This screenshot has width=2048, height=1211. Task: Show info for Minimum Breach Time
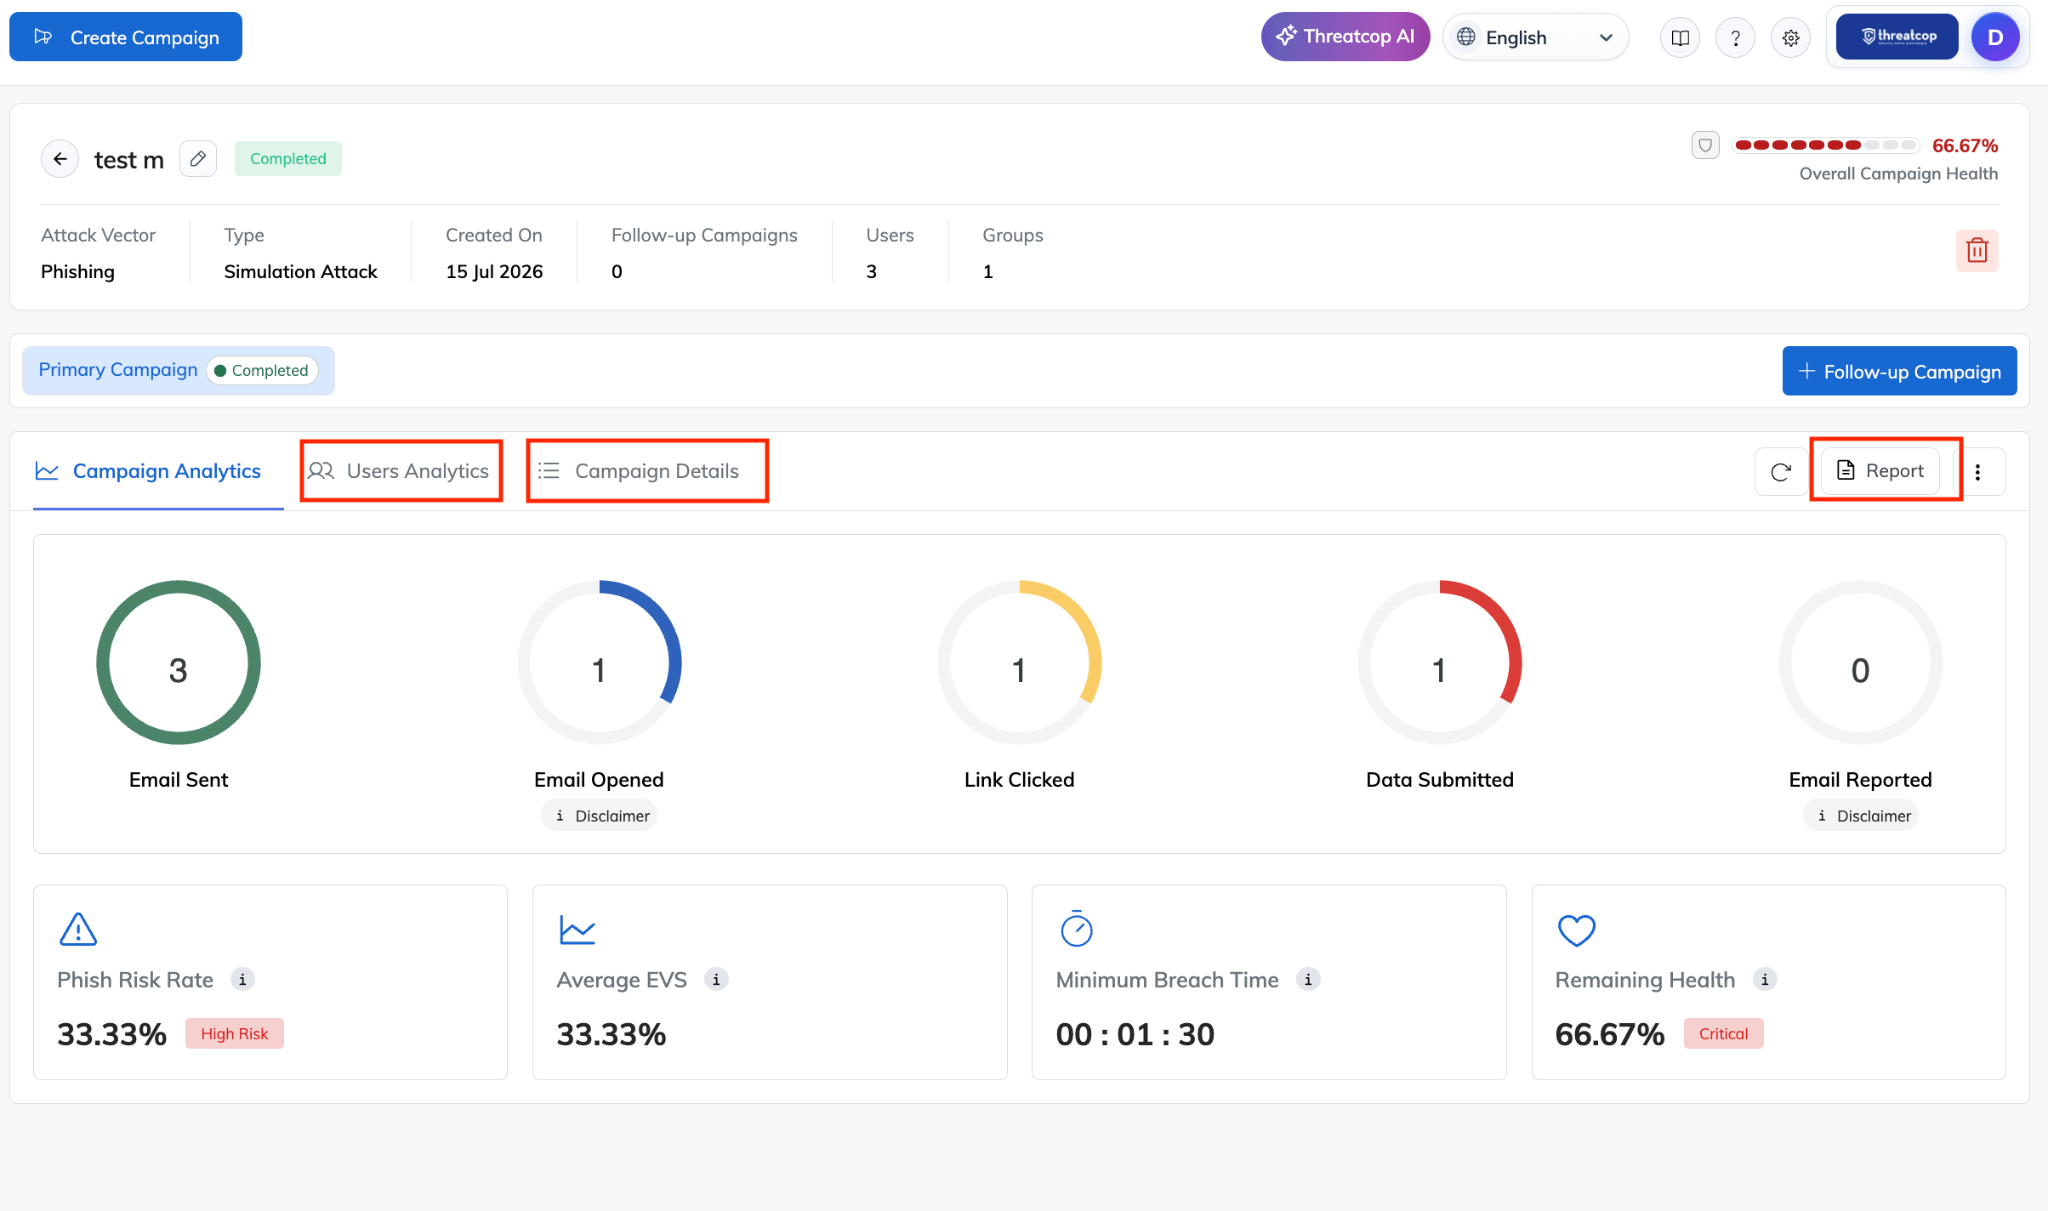point(1308,980)
